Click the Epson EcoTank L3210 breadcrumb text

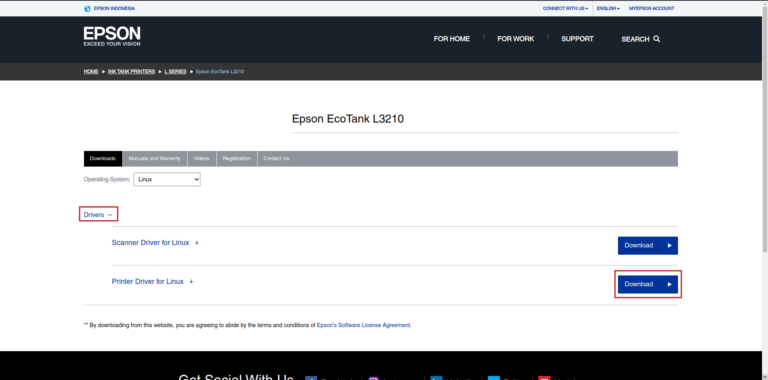(x=220, y=71)
